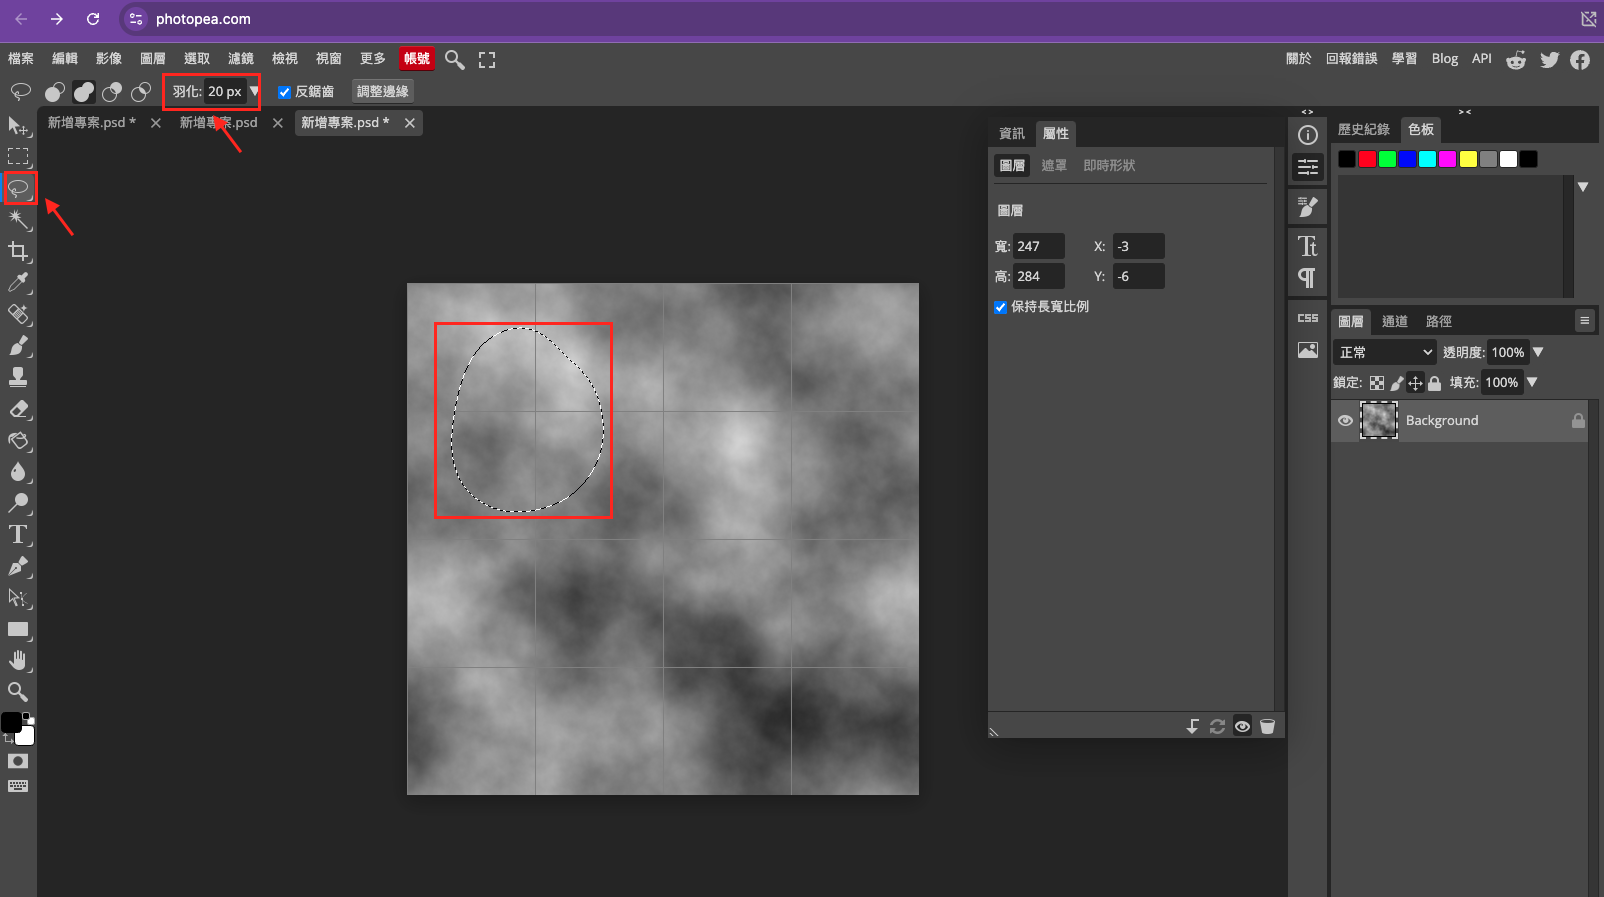Toggle Quick Mask mode icon

point(18,761)
